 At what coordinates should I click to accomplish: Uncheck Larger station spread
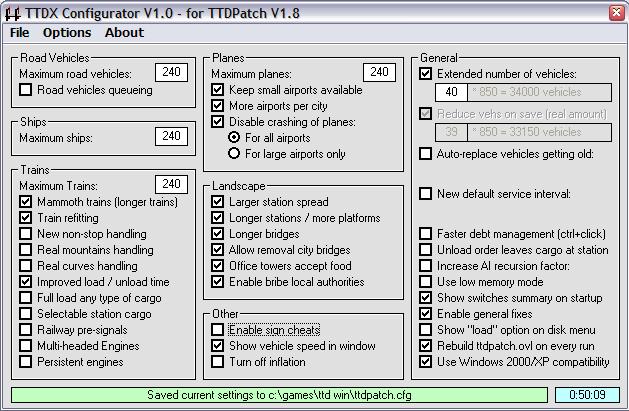click(x=217, y=201)
